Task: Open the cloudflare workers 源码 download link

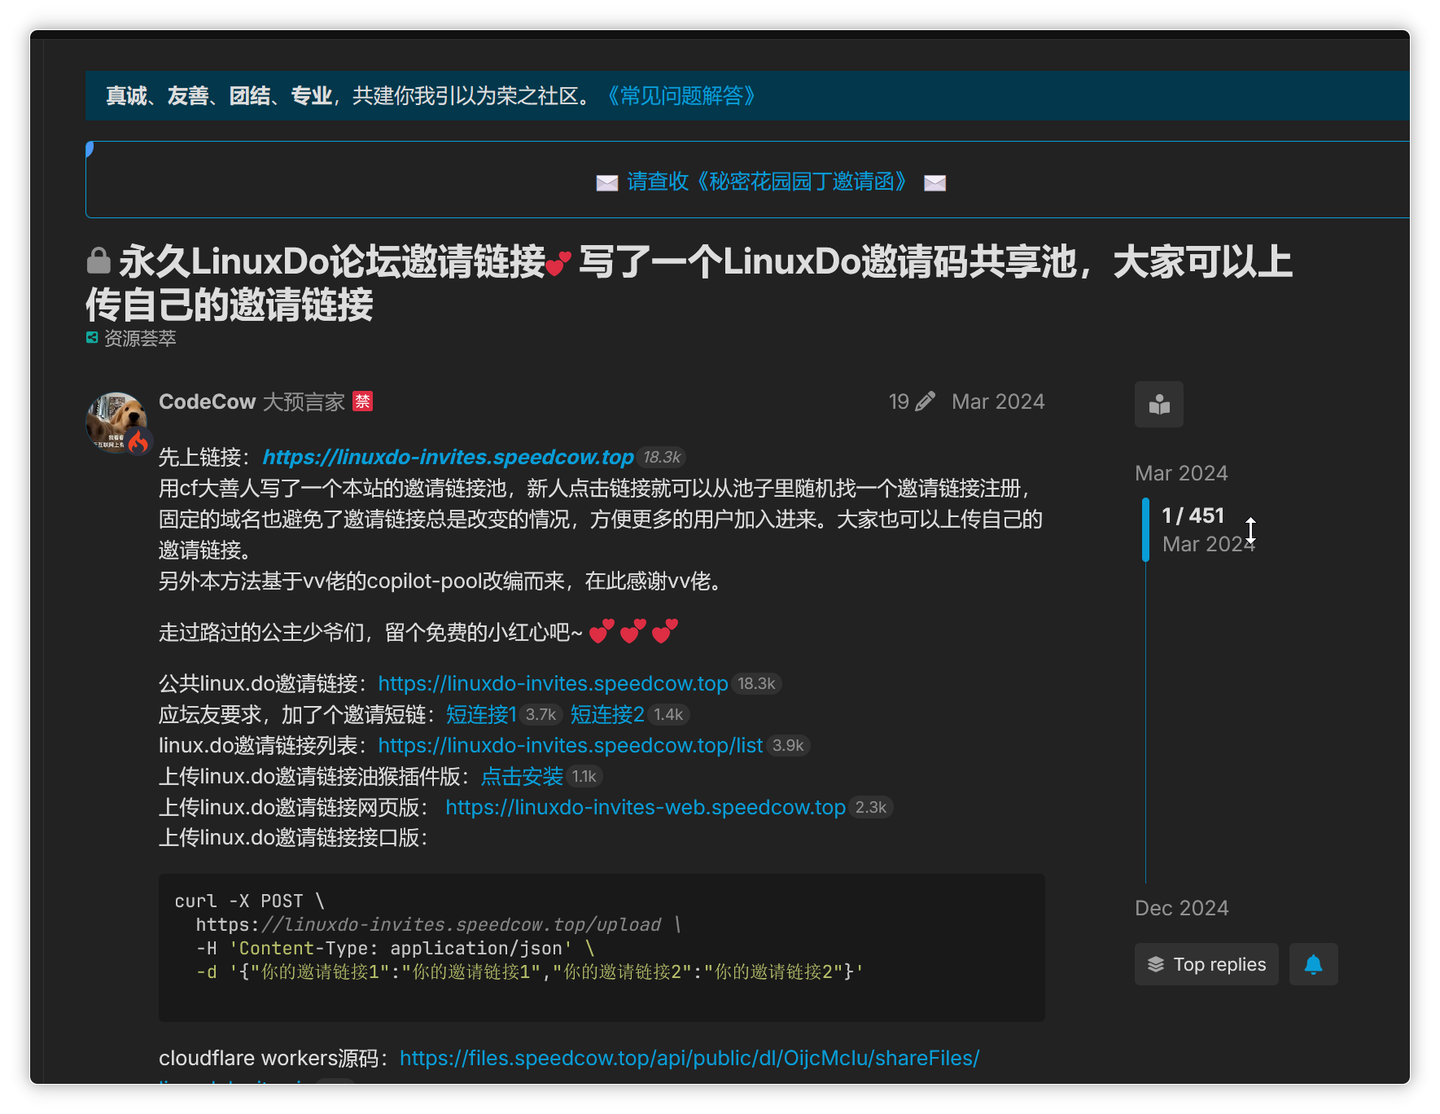Action: point(688,1057)
